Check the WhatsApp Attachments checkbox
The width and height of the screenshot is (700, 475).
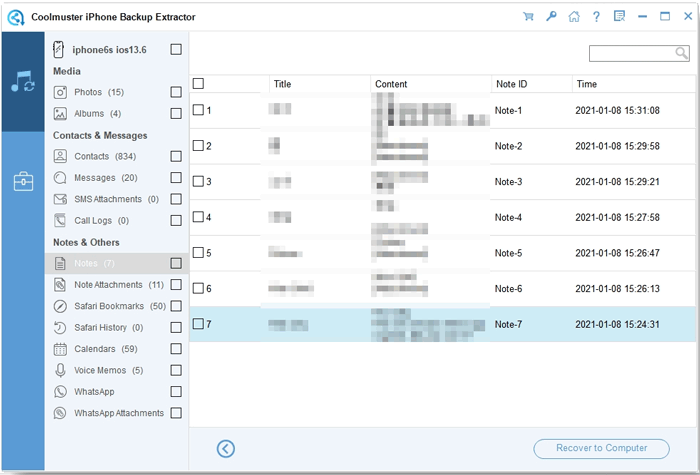click(x=176, y=413)
